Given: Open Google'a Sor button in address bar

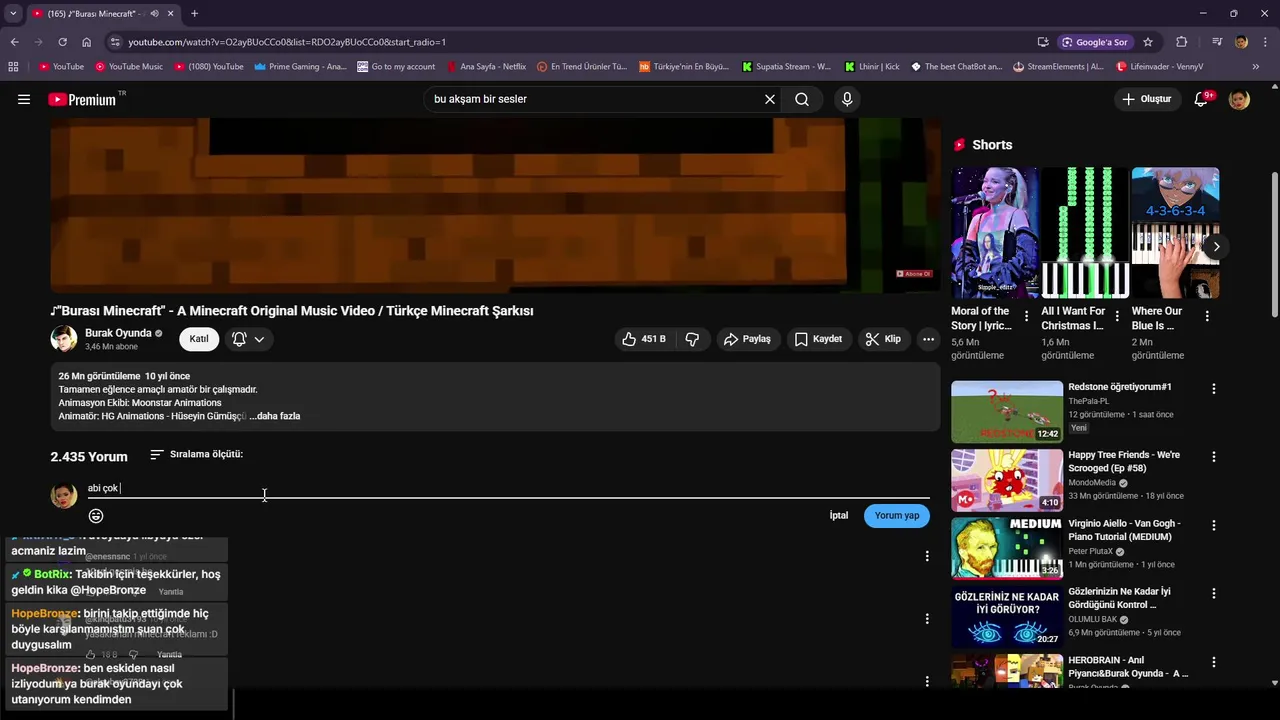Looking at the screenshot, I should pos(1094,42).
